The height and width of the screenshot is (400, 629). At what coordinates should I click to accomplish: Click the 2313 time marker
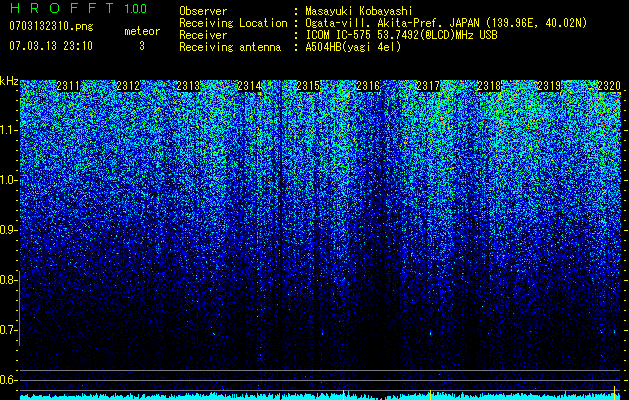(188, 85)
